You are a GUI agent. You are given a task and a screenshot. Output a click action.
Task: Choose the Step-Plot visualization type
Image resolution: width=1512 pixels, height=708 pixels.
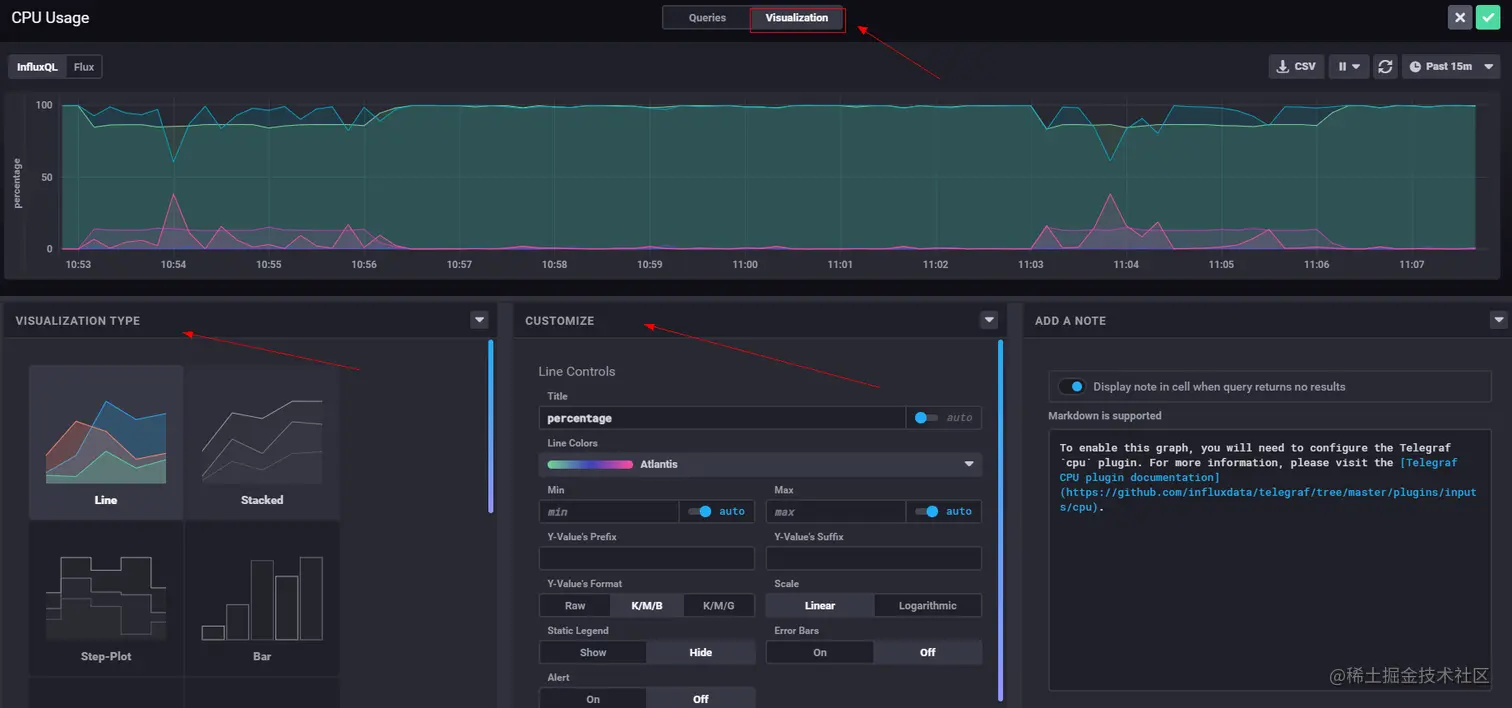[x=106, y=598]
